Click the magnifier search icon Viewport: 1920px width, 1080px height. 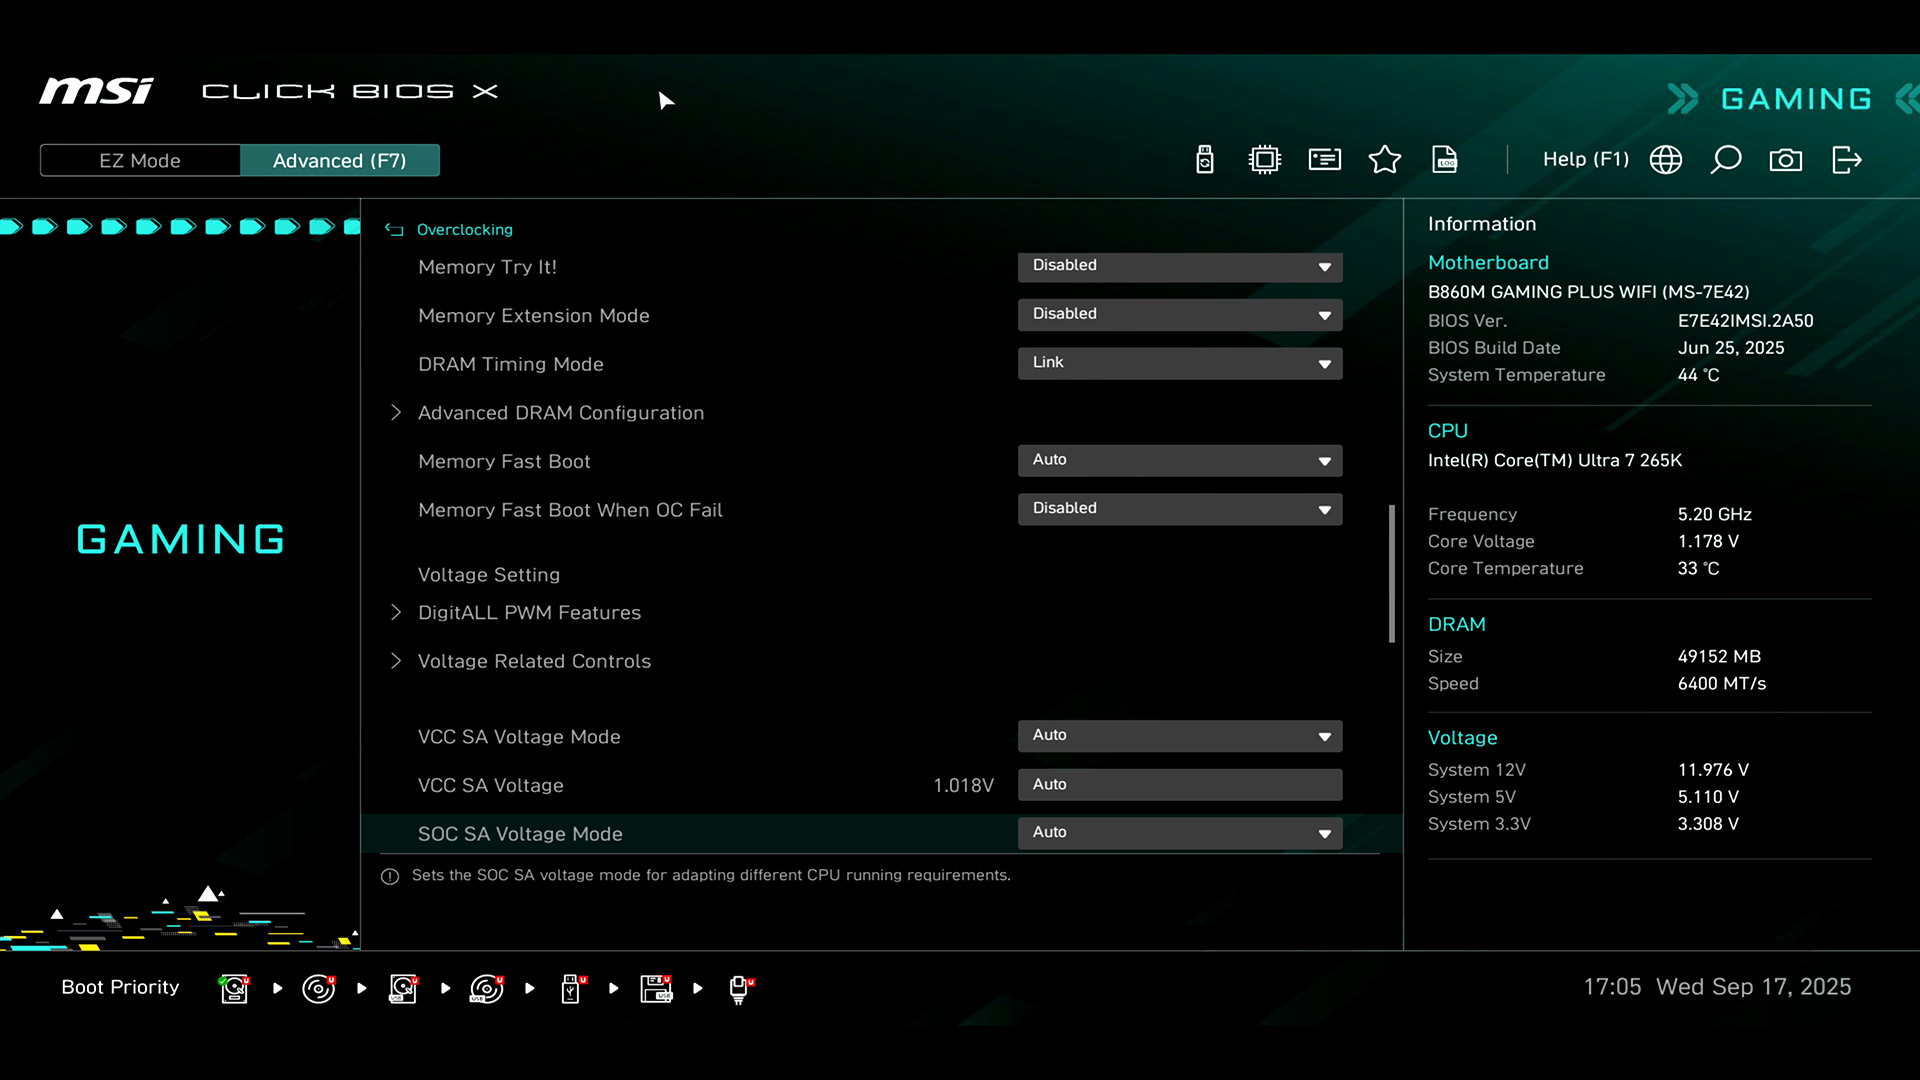click(1725, 160)
